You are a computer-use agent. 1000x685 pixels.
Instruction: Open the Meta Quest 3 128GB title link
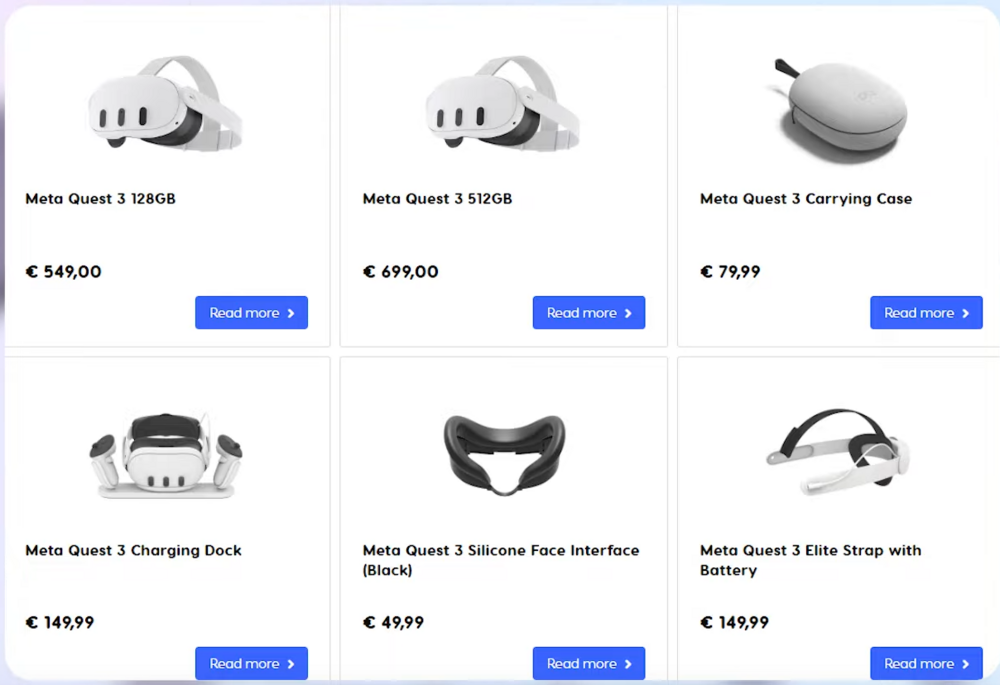100,199
